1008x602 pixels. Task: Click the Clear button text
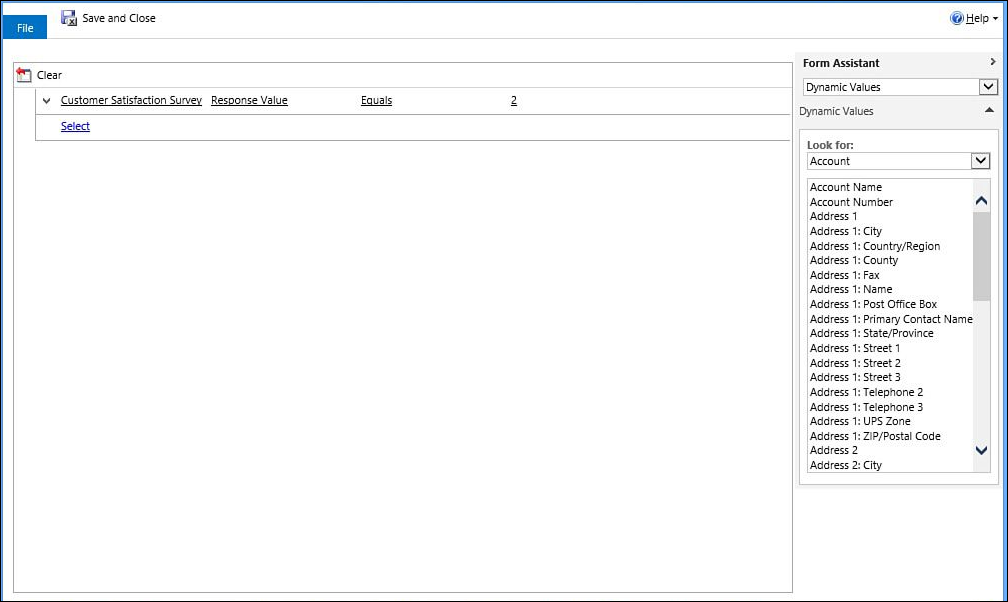tap(50, 75)
